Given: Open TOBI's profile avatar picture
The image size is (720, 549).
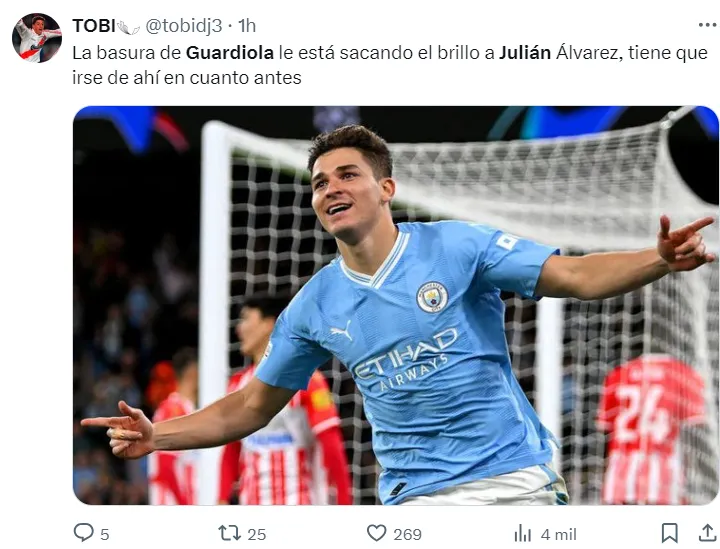Looking at the screenshot, I should tap(37, 38).
